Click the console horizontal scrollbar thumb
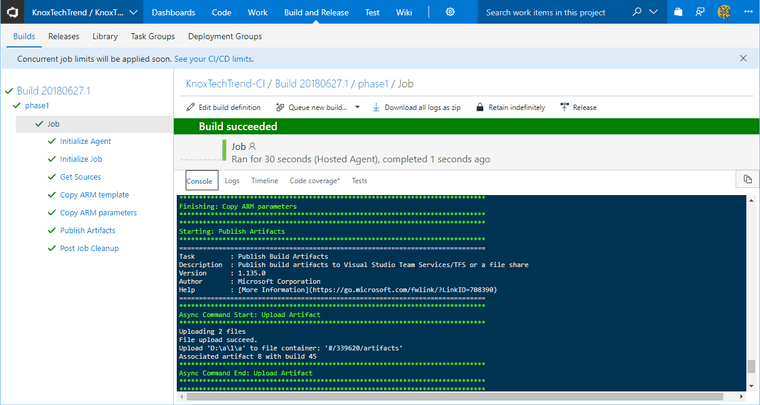 tap(455, 397)
